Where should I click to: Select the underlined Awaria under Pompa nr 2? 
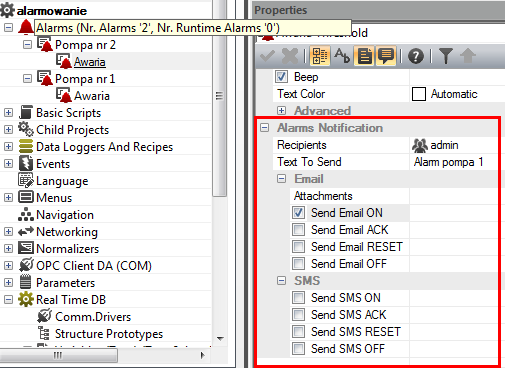(x=90, y=62)
